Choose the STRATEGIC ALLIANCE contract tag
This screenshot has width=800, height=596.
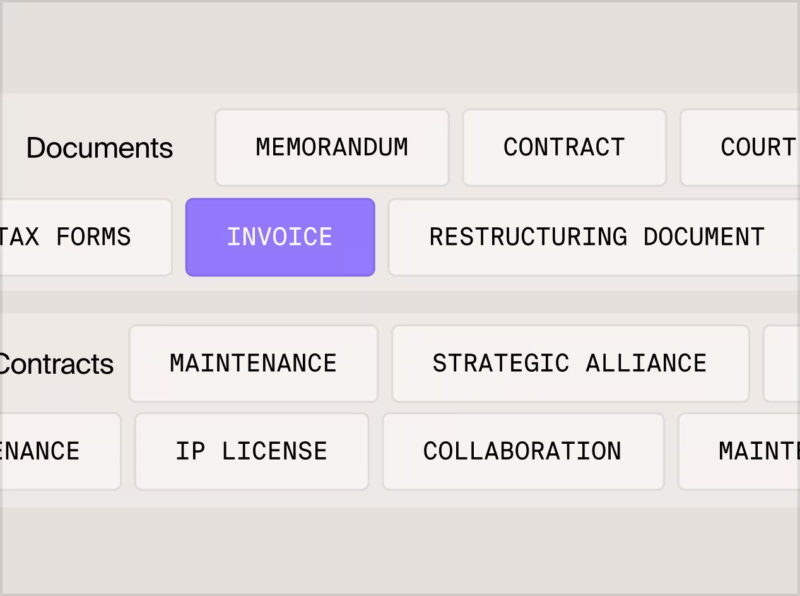pos(570,364)
